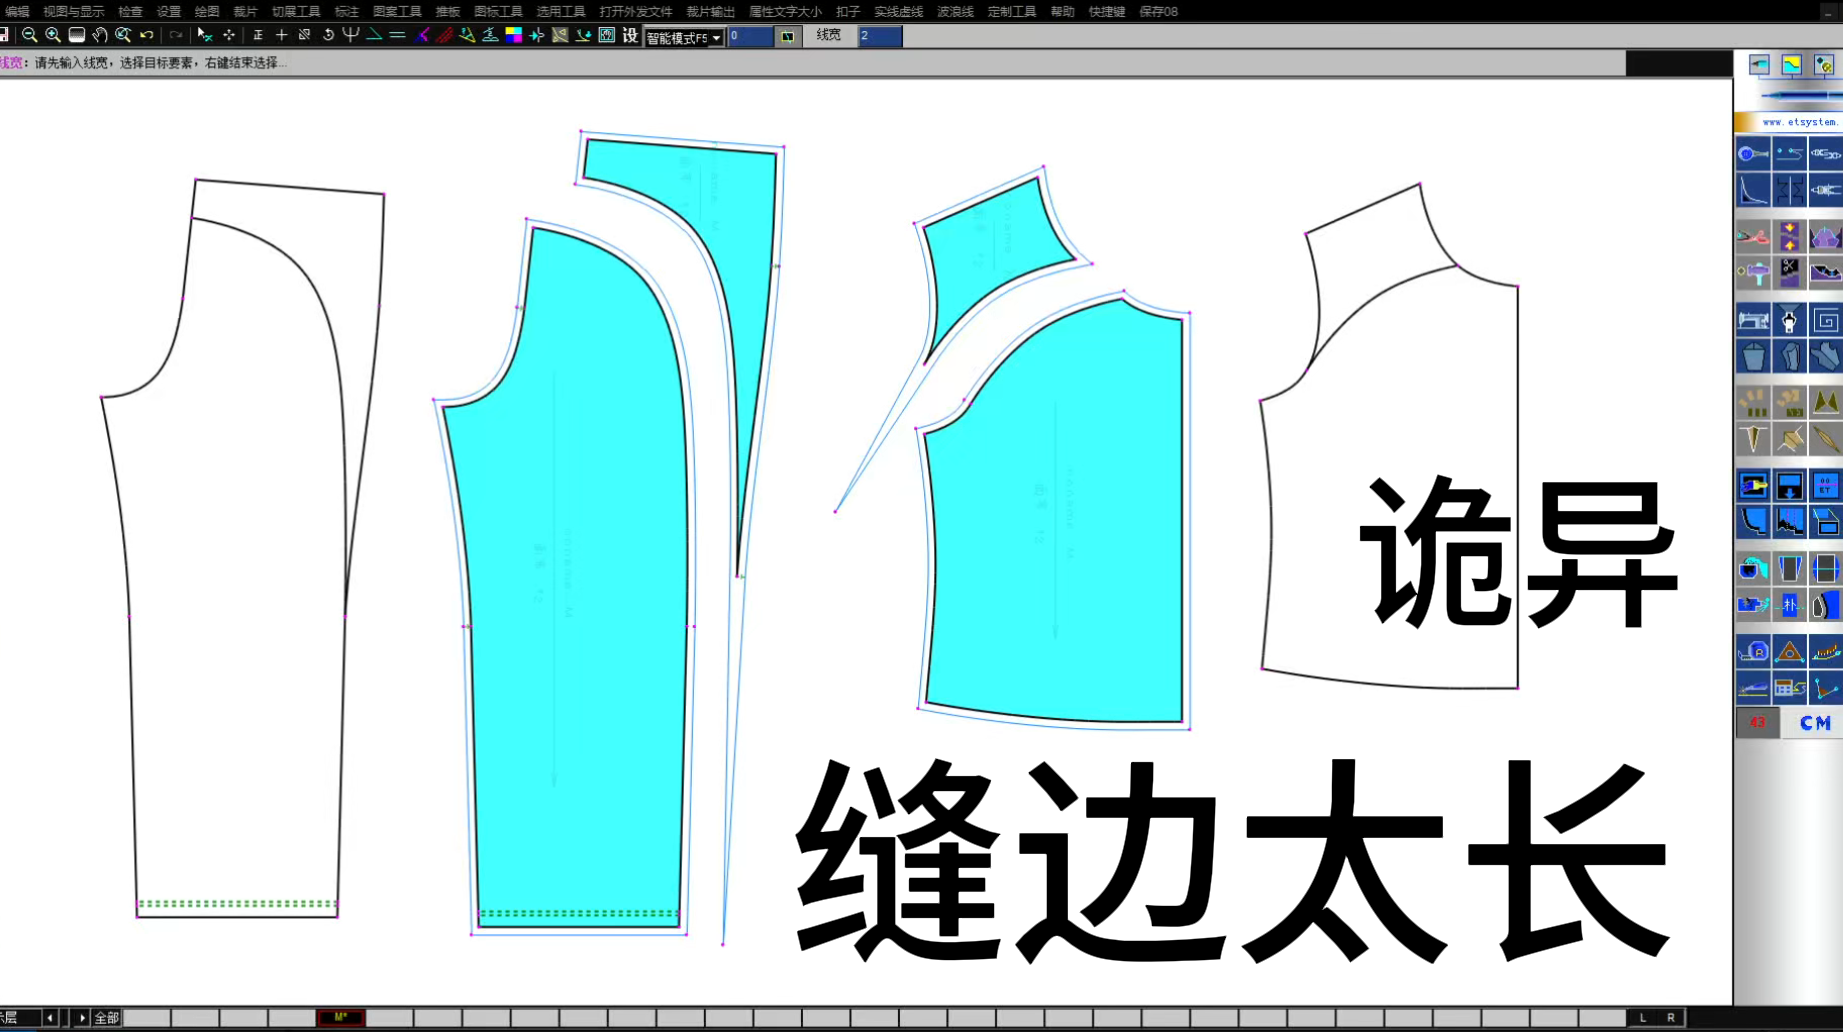Screen dimensions: 1843x1032
Task: Open the 智能模式F5 dropdown
Action: 716,36
